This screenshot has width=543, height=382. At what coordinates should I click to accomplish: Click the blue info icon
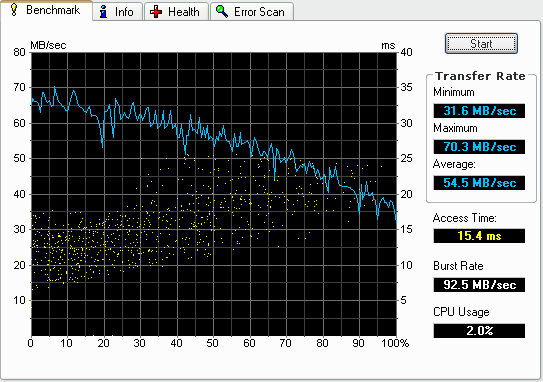point(103,12)
